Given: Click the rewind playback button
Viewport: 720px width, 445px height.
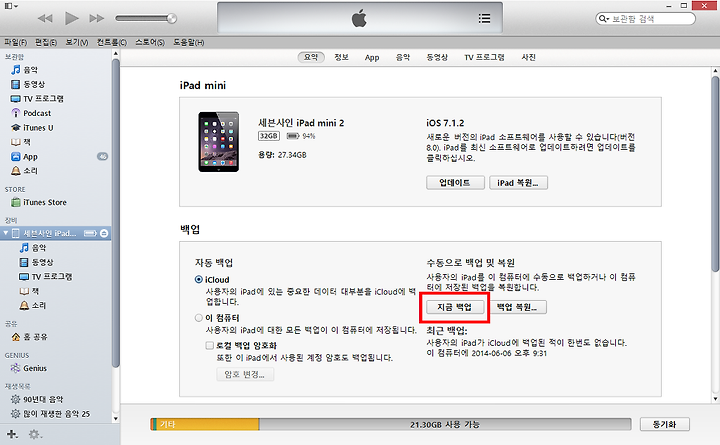Looking at the screenshot, I should click(45, 18).
